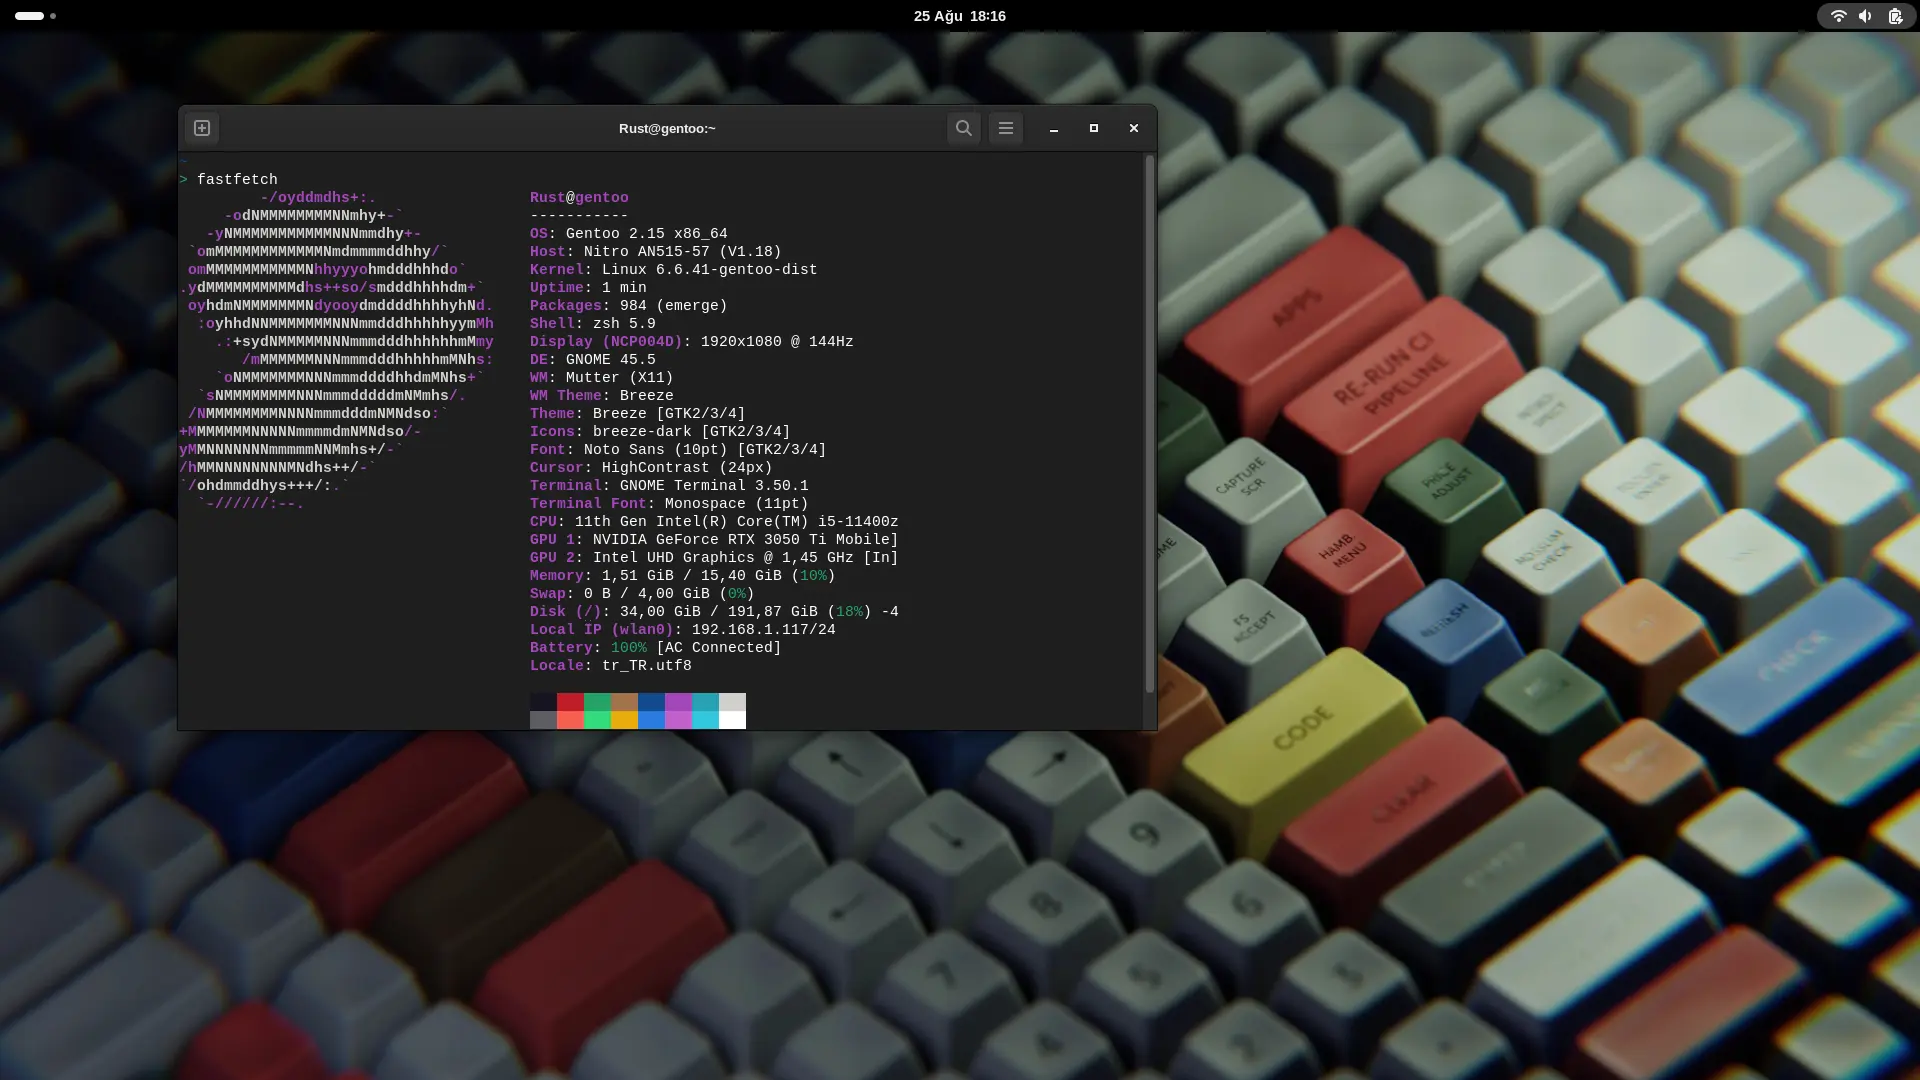1920x1080 pixels.
Task: Minimize the terminal window
Action: pyautogui.click(x=1054, y=128)
